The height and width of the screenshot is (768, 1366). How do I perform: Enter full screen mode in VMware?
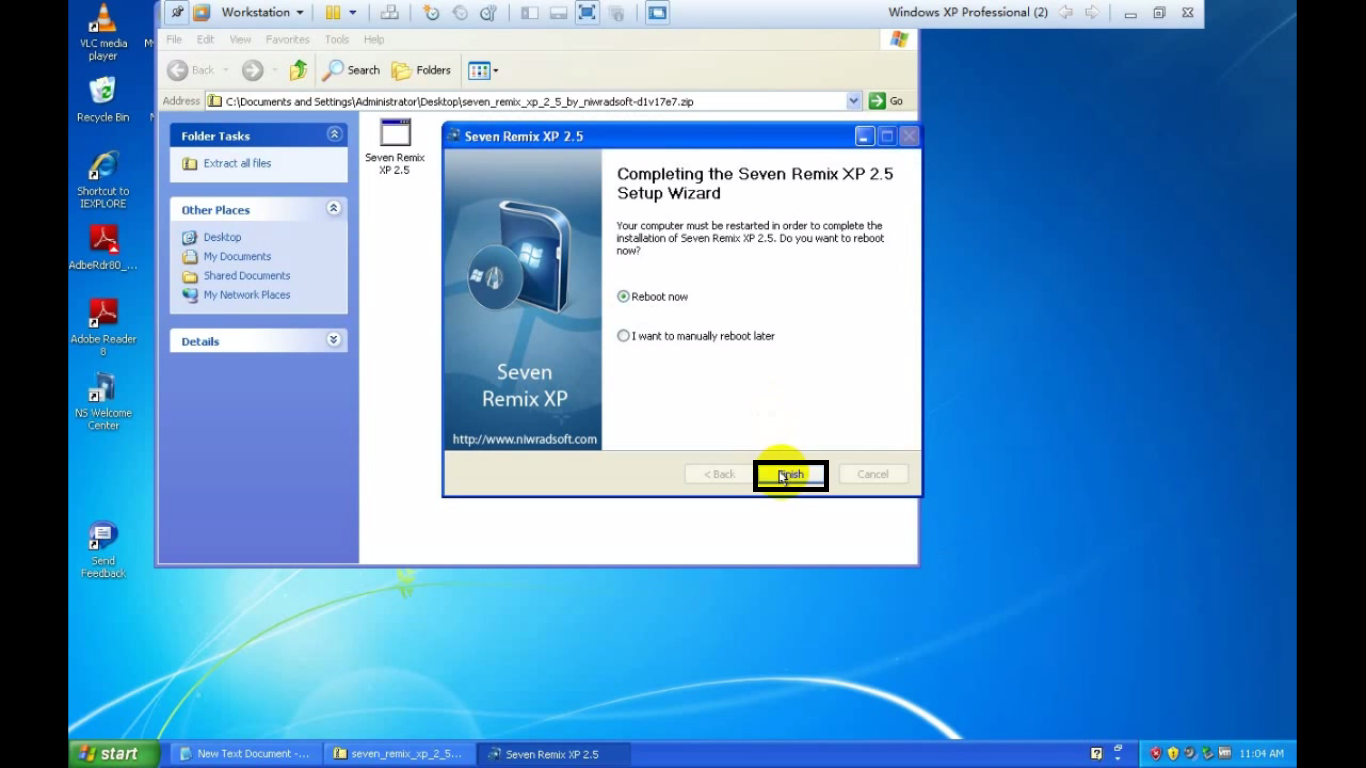(x=586, y=12)
